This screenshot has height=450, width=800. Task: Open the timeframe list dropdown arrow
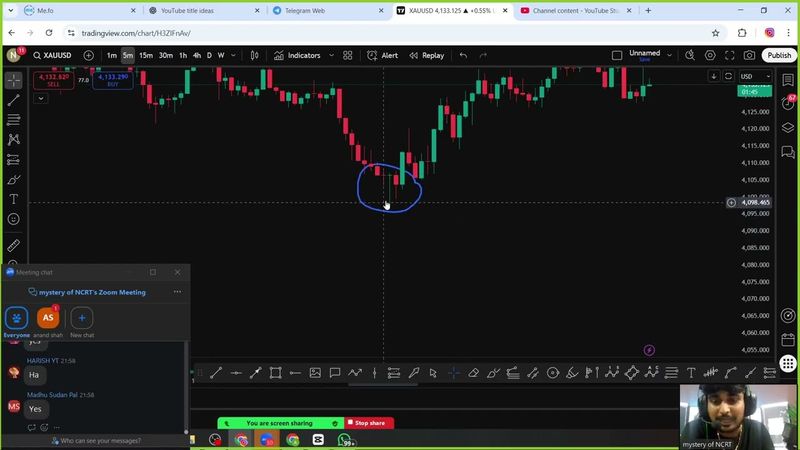pos(234,56)
